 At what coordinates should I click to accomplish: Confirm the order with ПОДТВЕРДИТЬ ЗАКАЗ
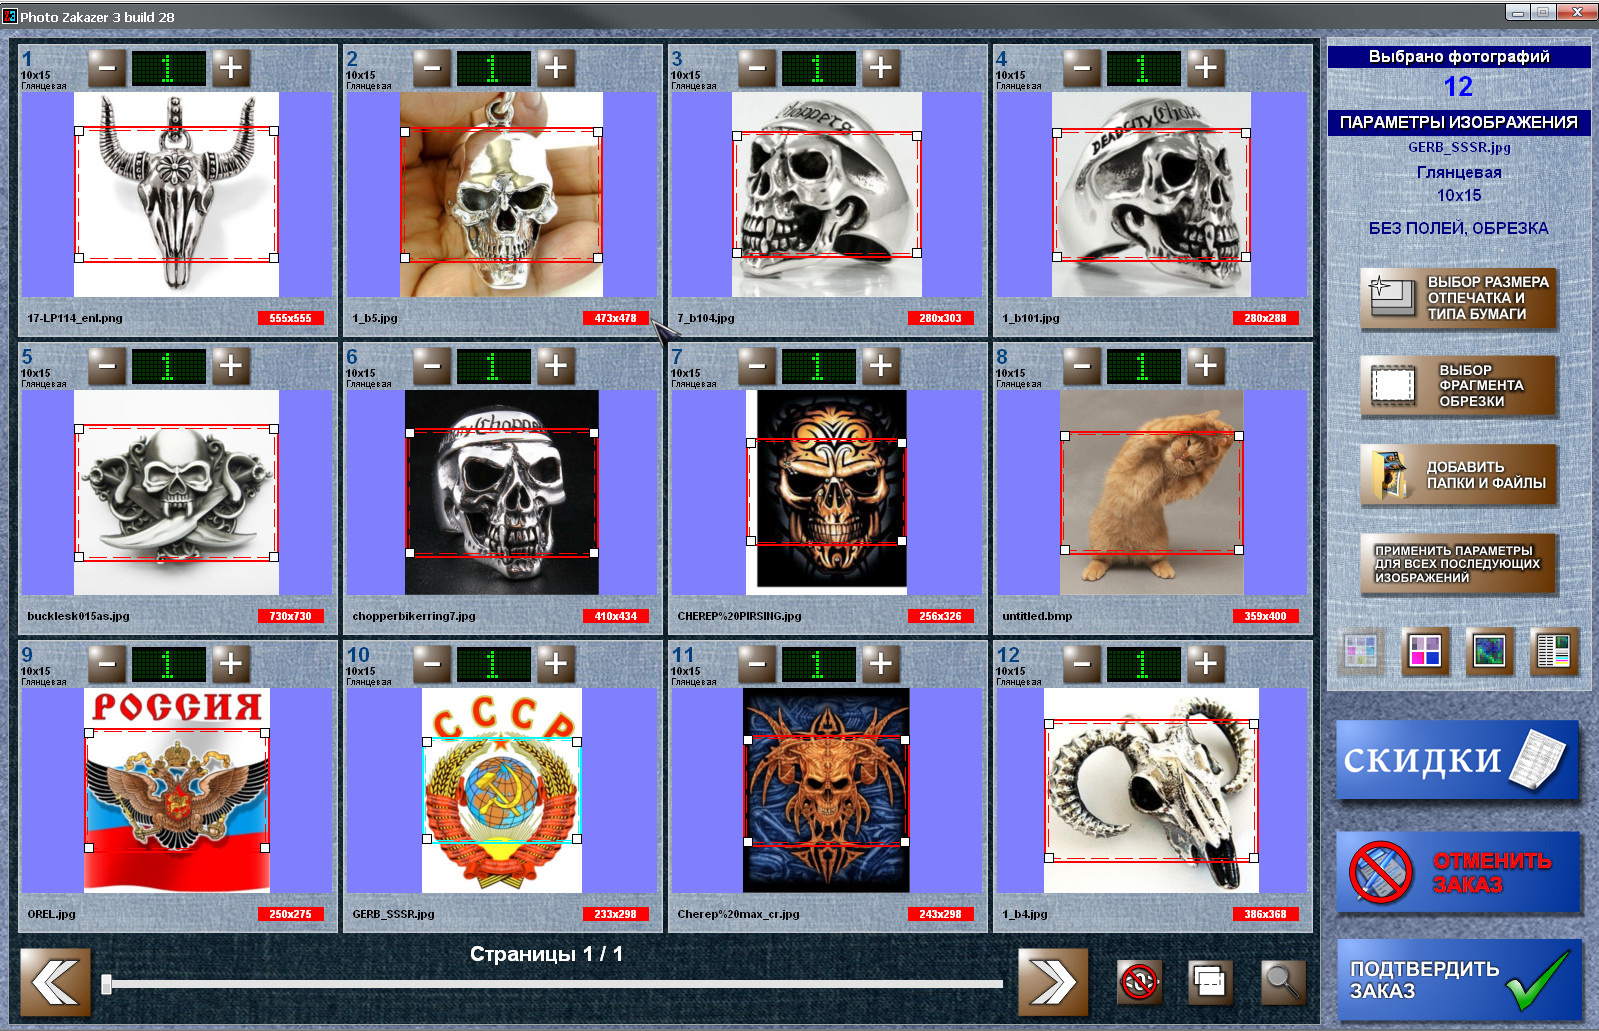[x=1459, y=980]
